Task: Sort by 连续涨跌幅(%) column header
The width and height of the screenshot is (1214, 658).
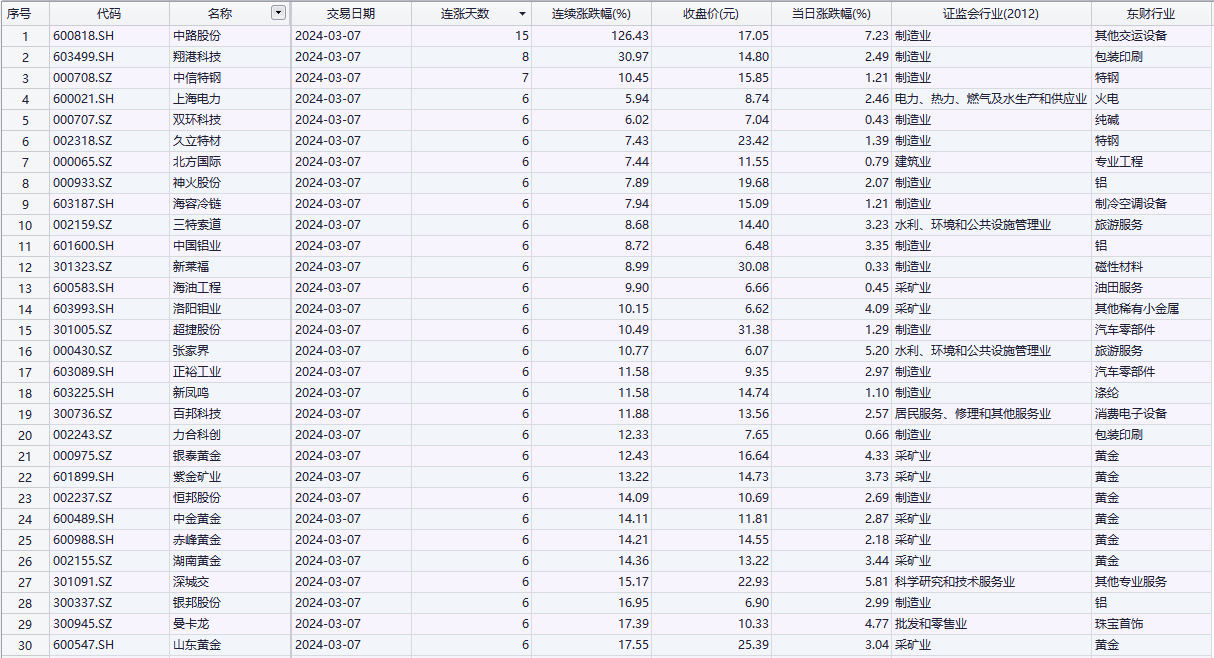Action: click(x=591, y=13)
